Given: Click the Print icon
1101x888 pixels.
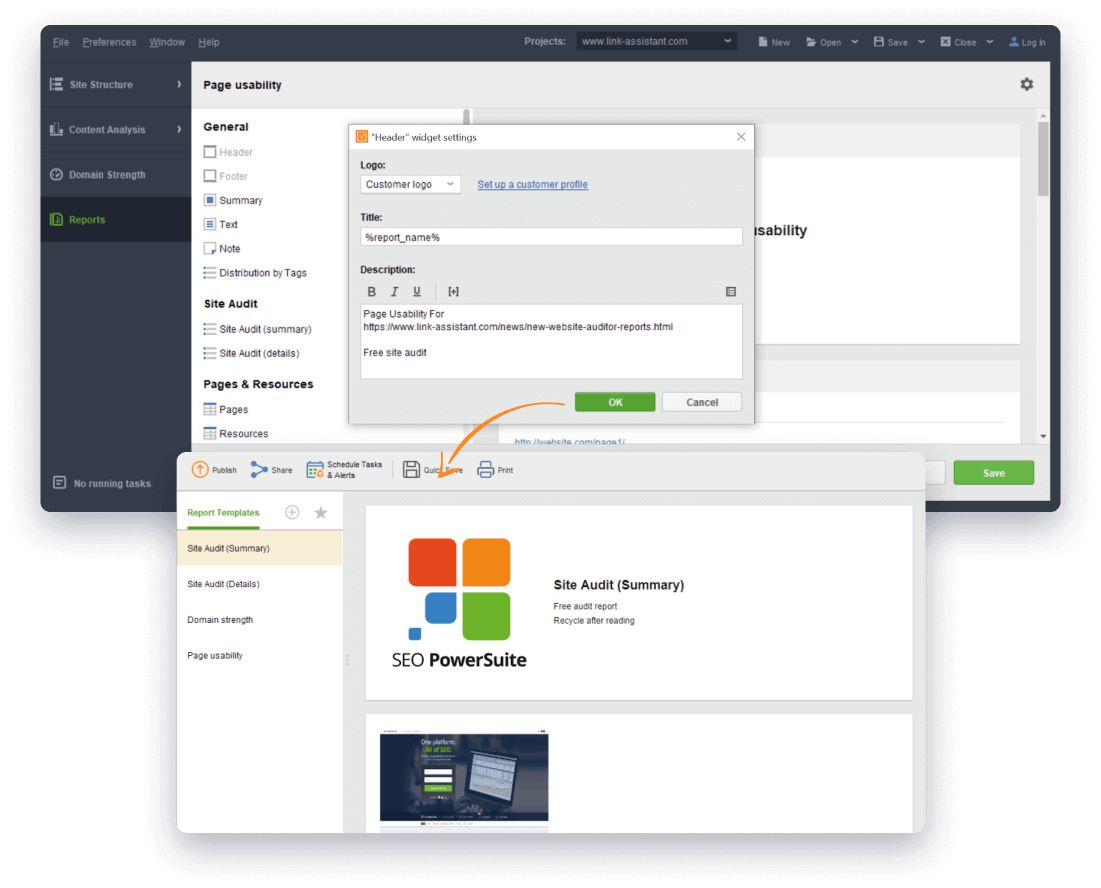Looking at the screenshot, I should point(485,470).
